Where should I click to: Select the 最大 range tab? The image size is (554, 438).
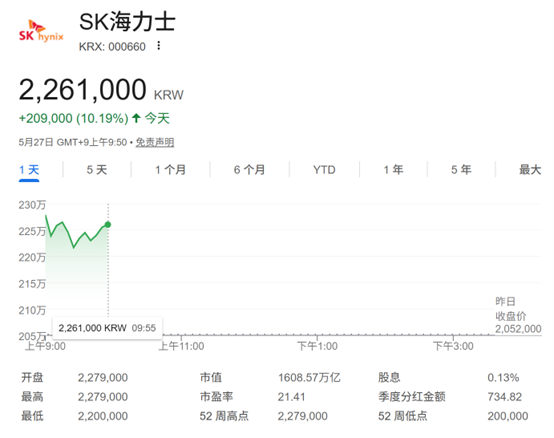coord(530,170)
